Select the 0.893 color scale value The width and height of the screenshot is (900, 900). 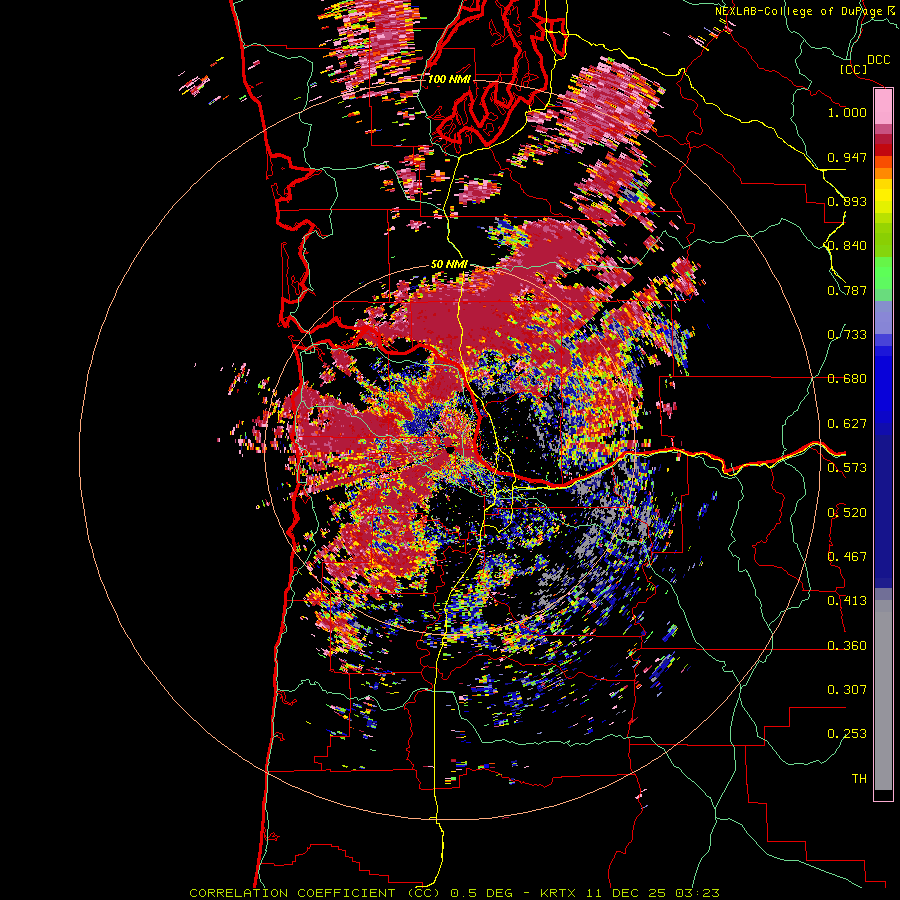(x=847, y=201)
